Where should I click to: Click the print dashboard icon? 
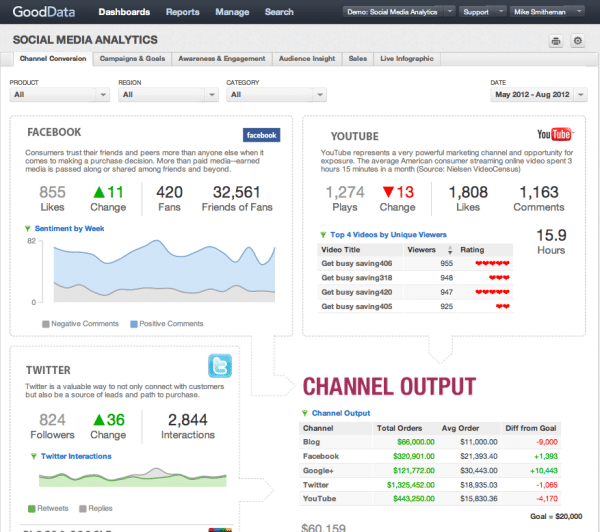pos(556,41)
